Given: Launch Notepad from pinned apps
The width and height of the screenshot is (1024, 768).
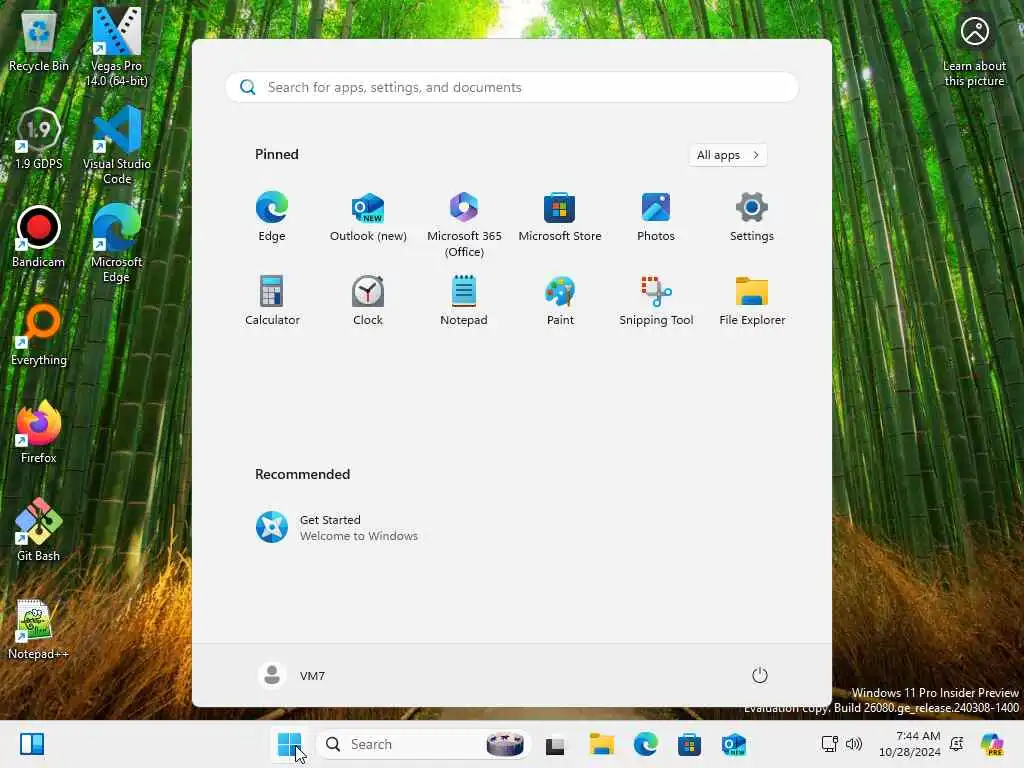Looking at the screenshot, I should pyautogui.click(x=464, y=300).
